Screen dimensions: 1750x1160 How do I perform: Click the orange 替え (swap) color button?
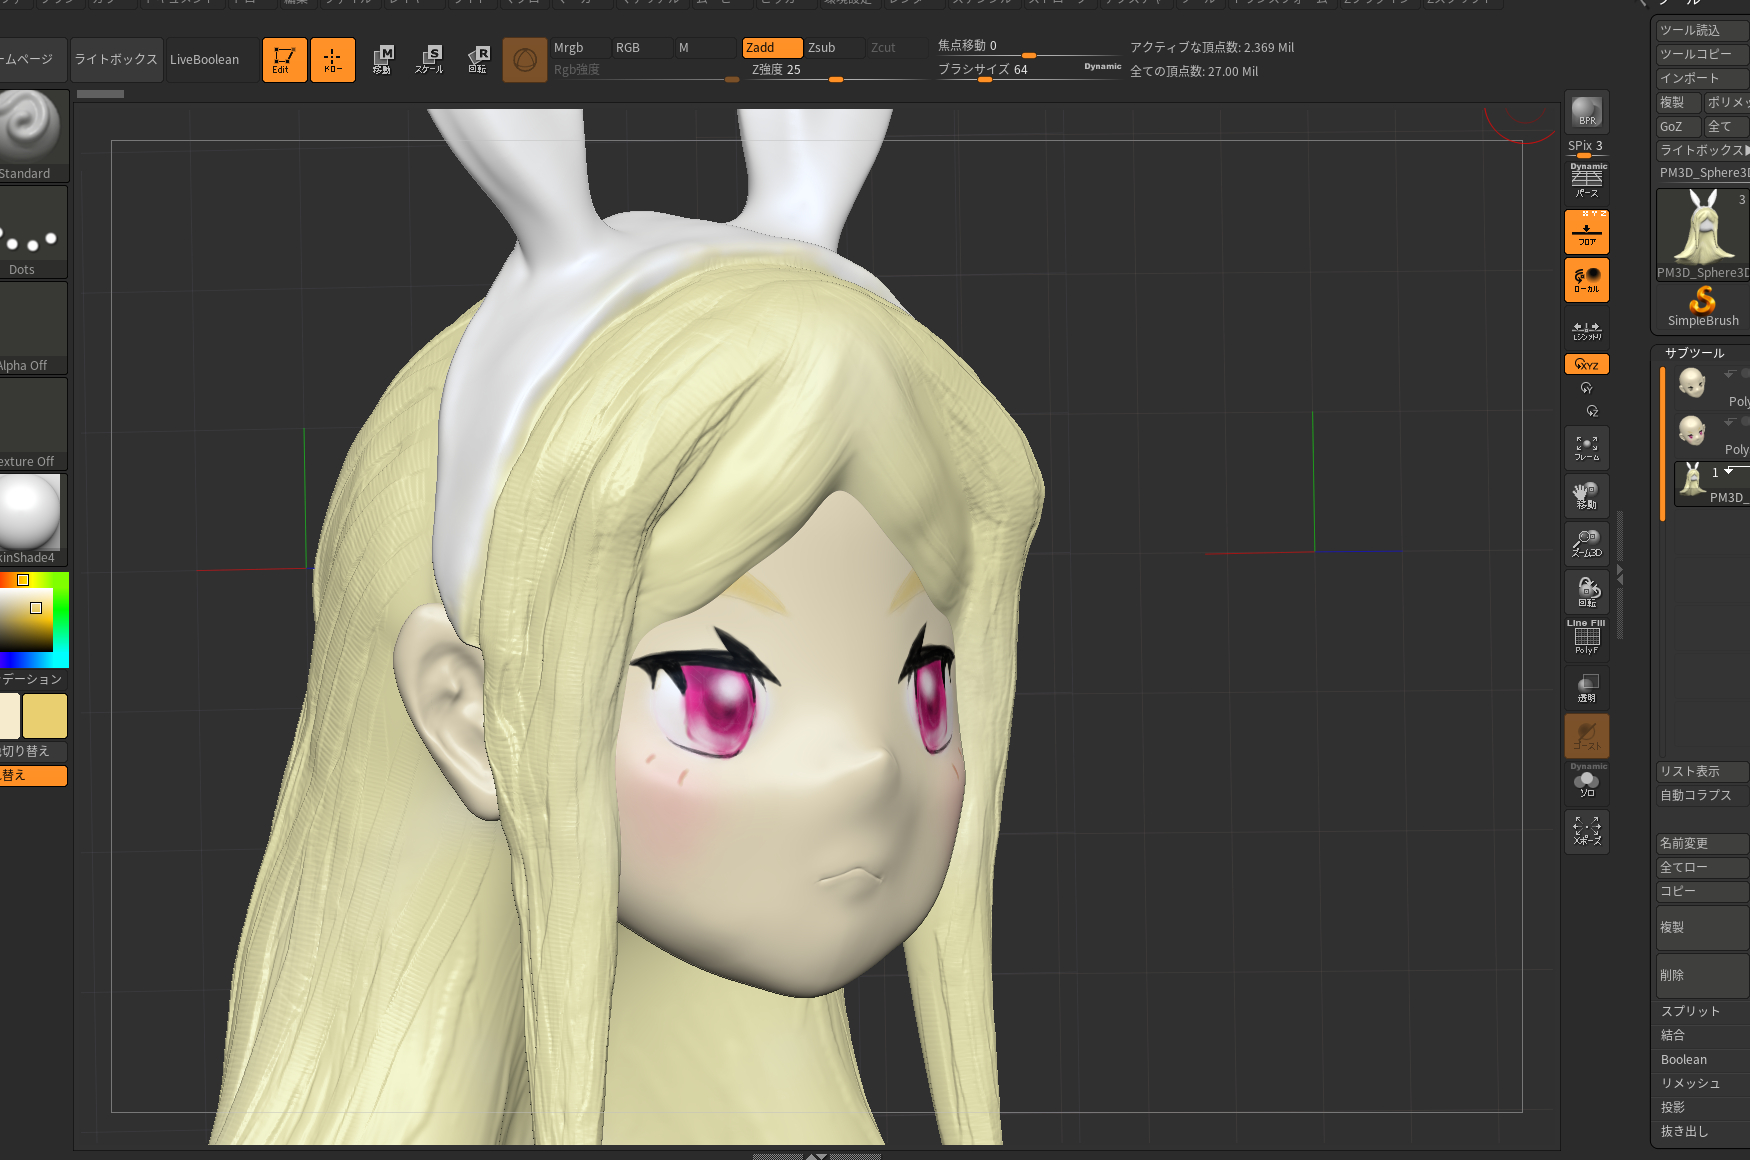click(33, 775)
